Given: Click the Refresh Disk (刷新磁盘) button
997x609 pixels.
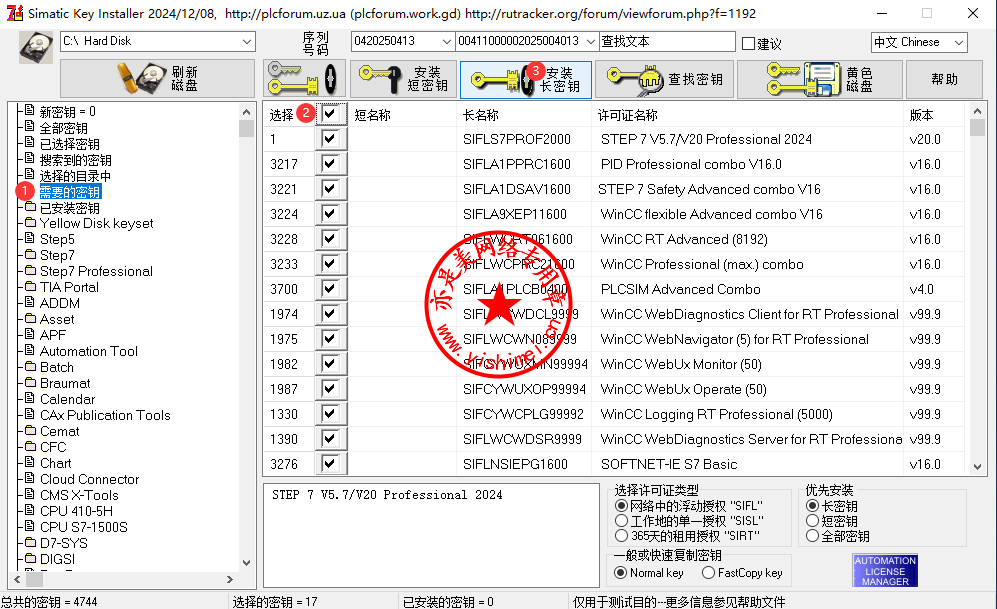Looking at the screenshot, I should (157, 79).
